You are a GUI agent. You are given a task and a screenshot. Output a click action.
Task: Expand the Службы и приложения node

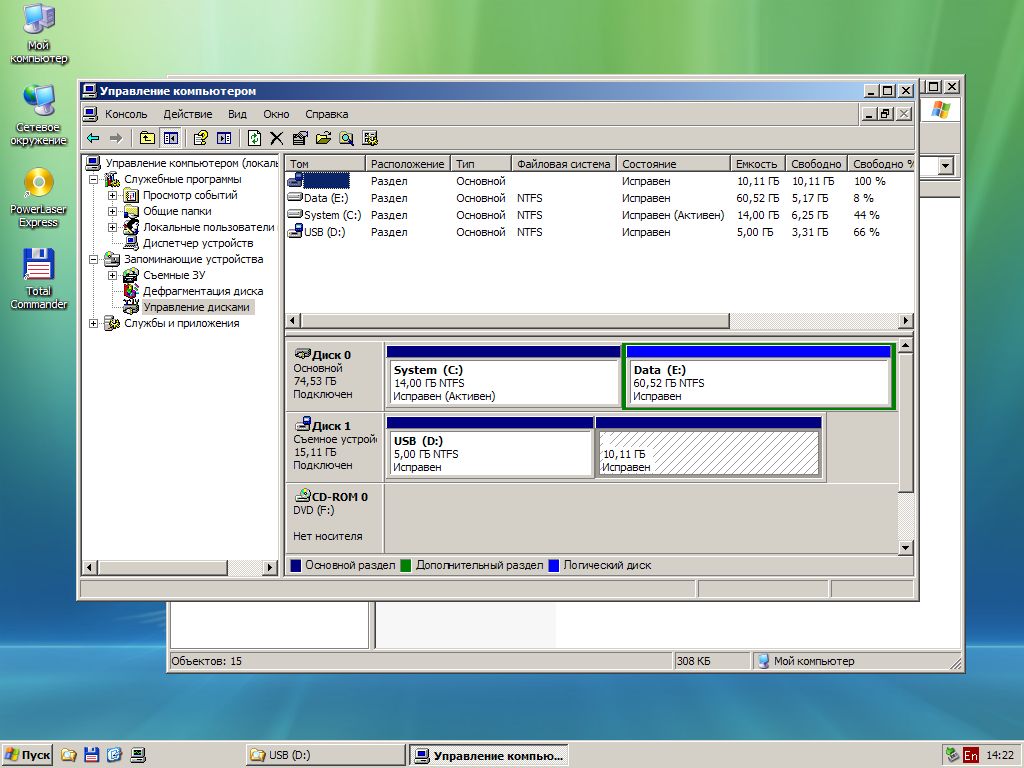[x=94, y=323]
